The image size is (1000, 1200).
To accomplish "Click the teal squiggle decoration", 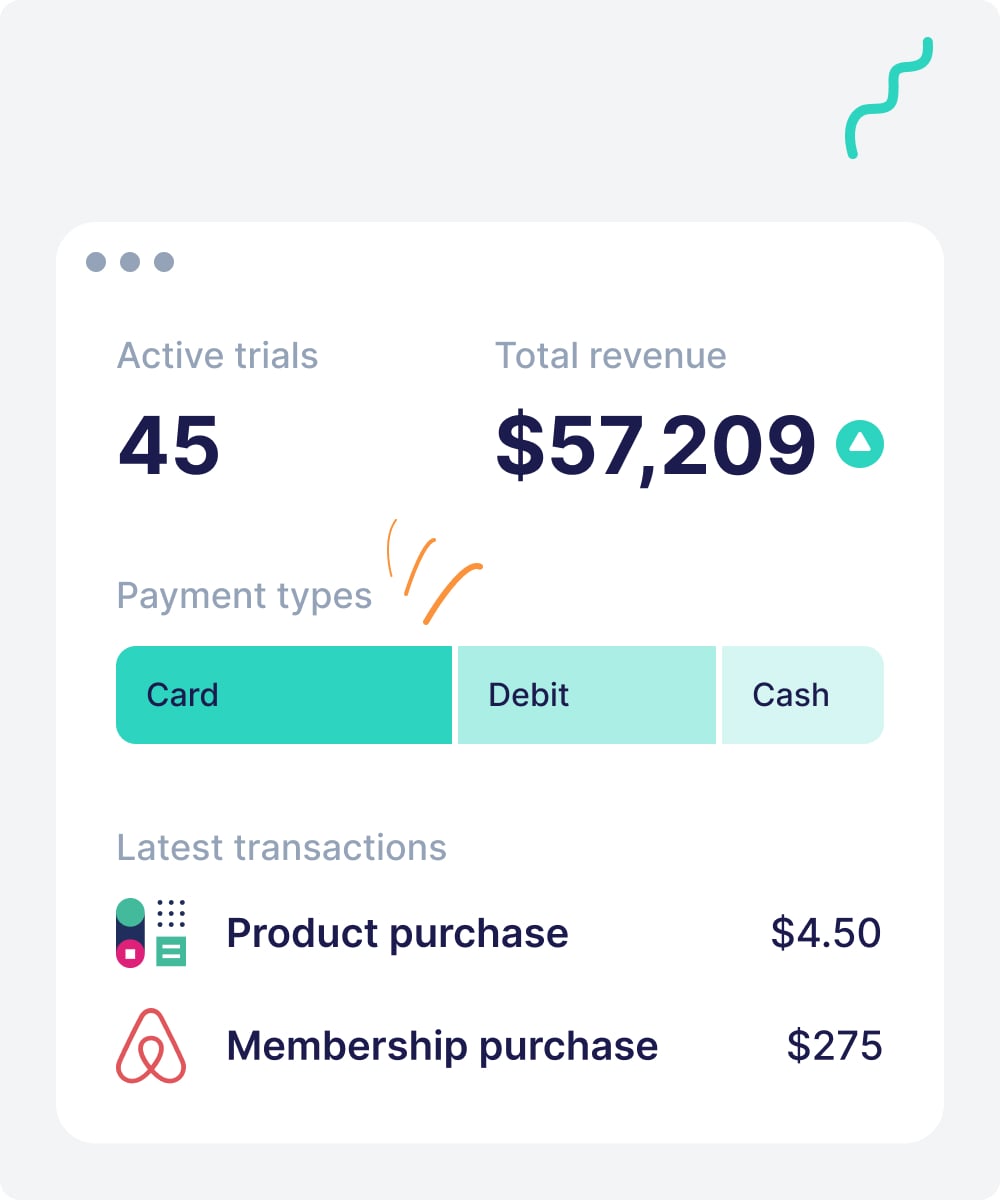I will [889, 98].
